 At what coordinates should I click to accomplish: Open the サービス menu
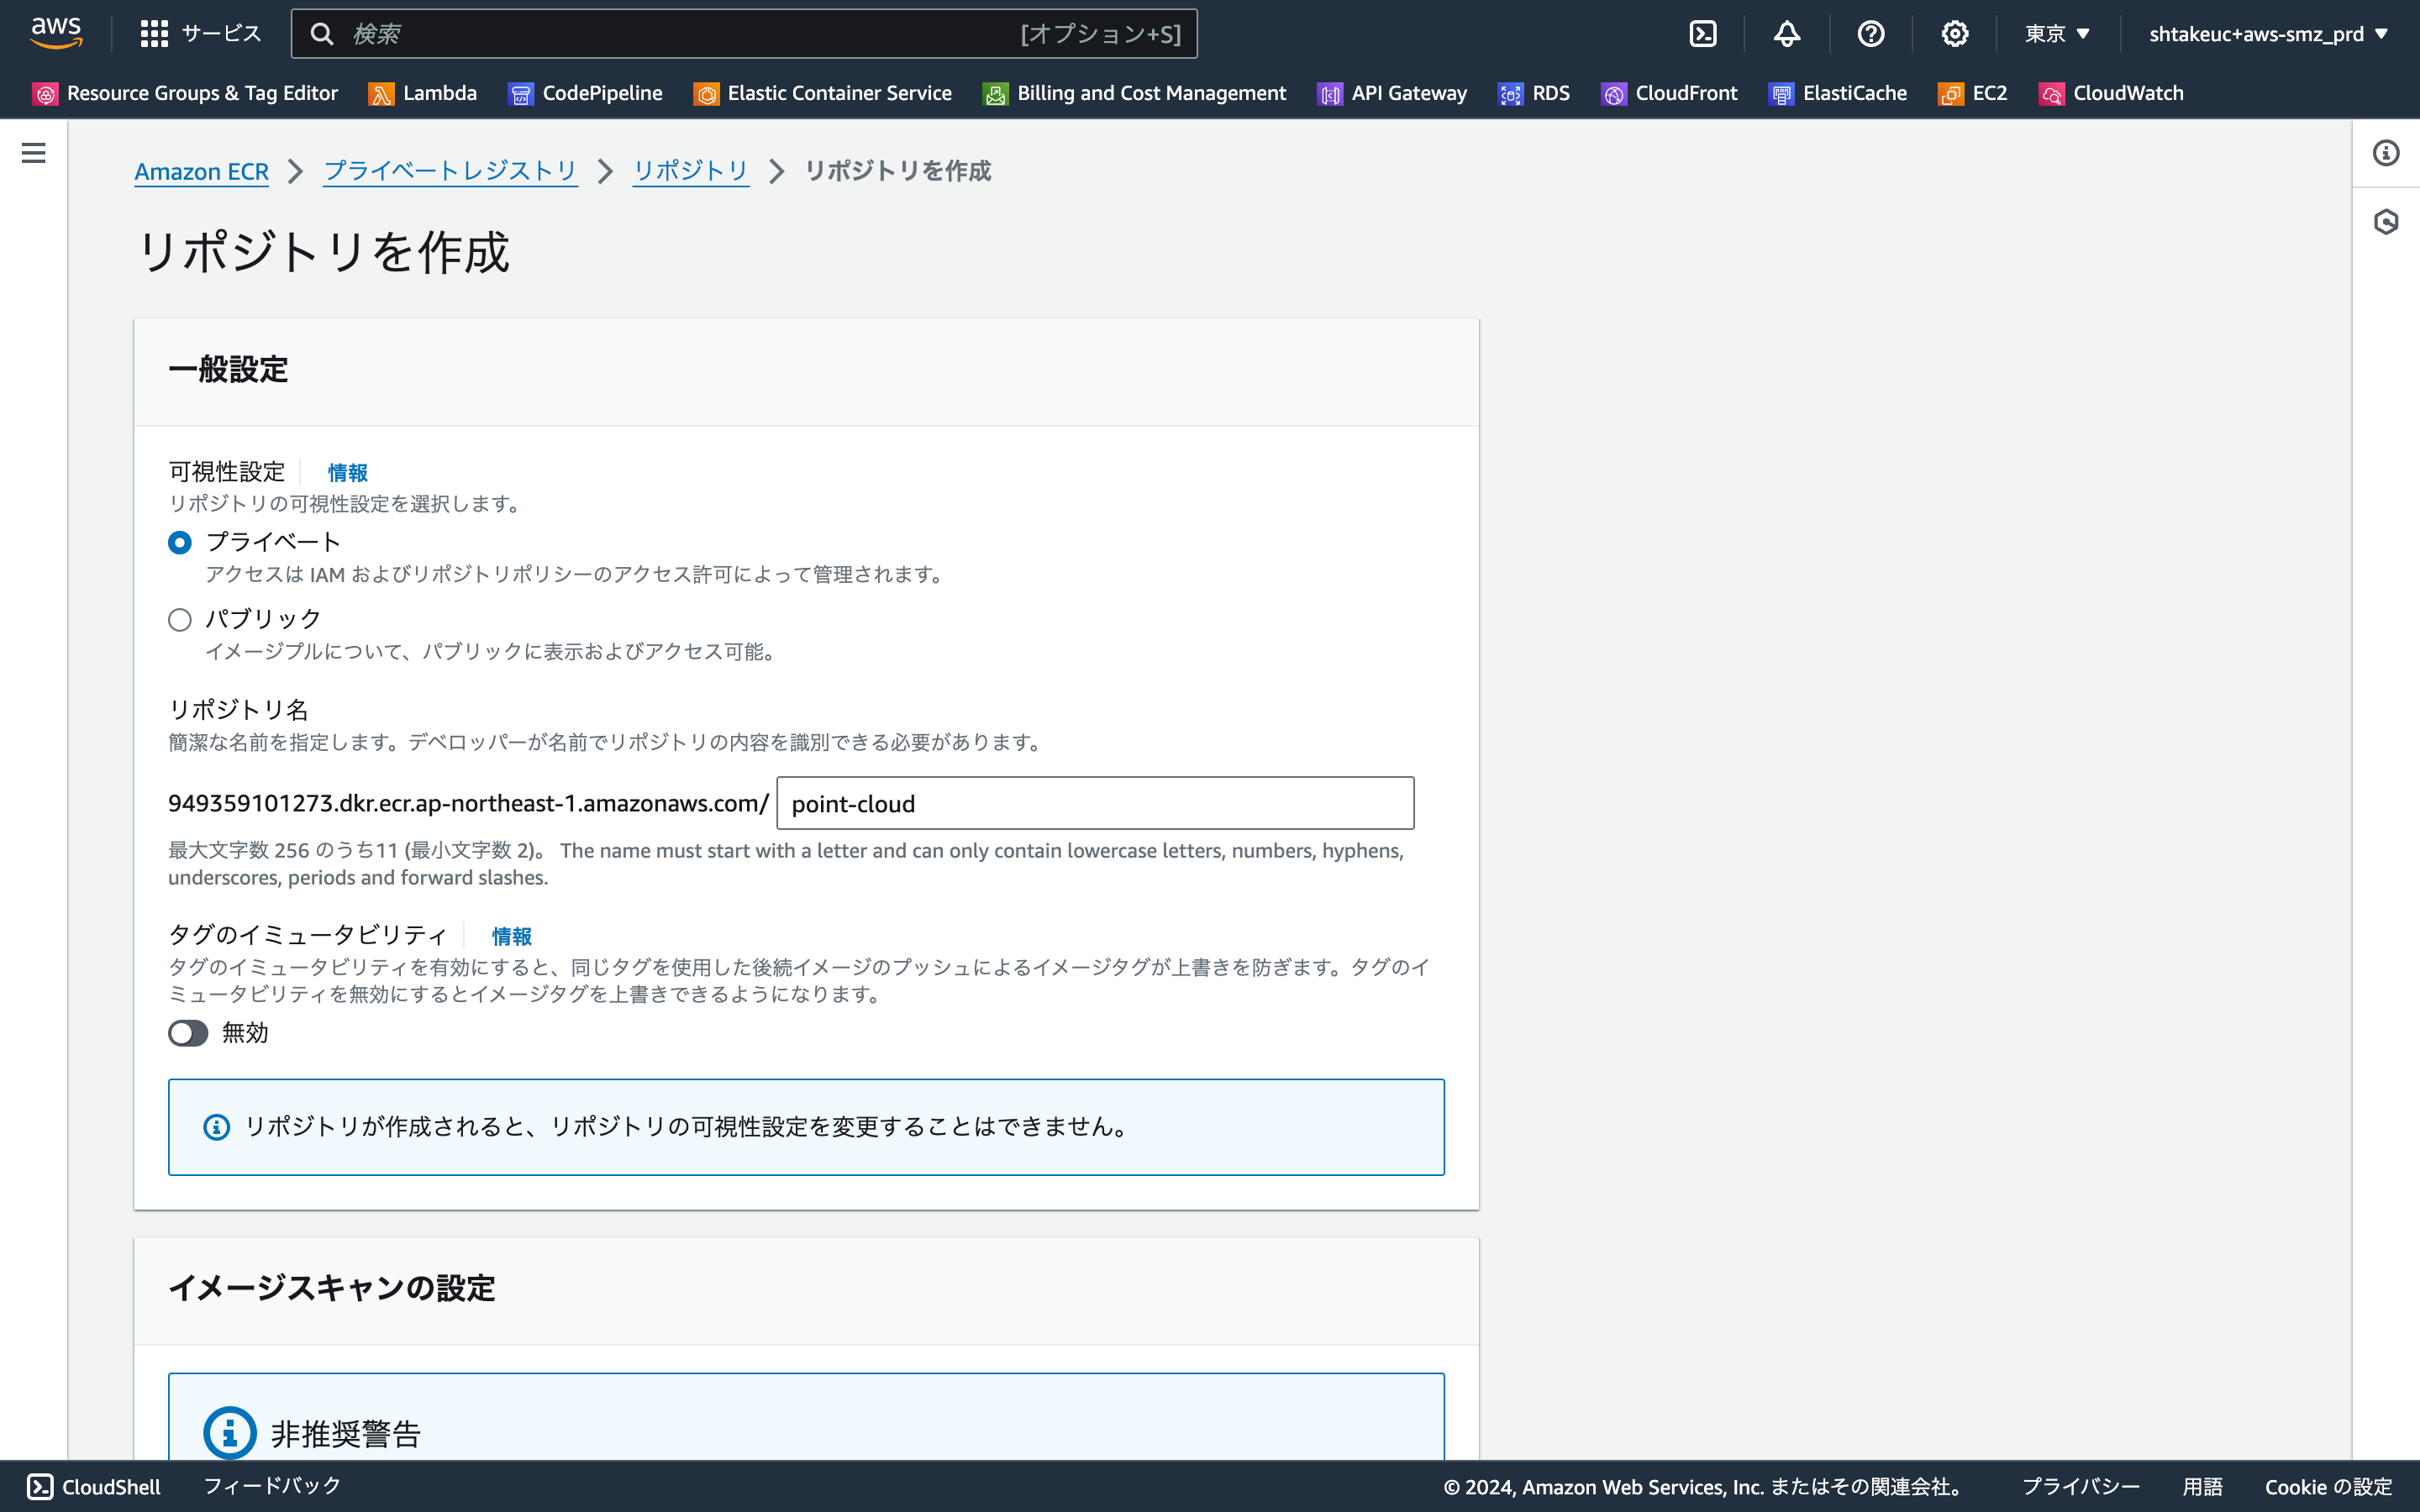tap(221, 34)
